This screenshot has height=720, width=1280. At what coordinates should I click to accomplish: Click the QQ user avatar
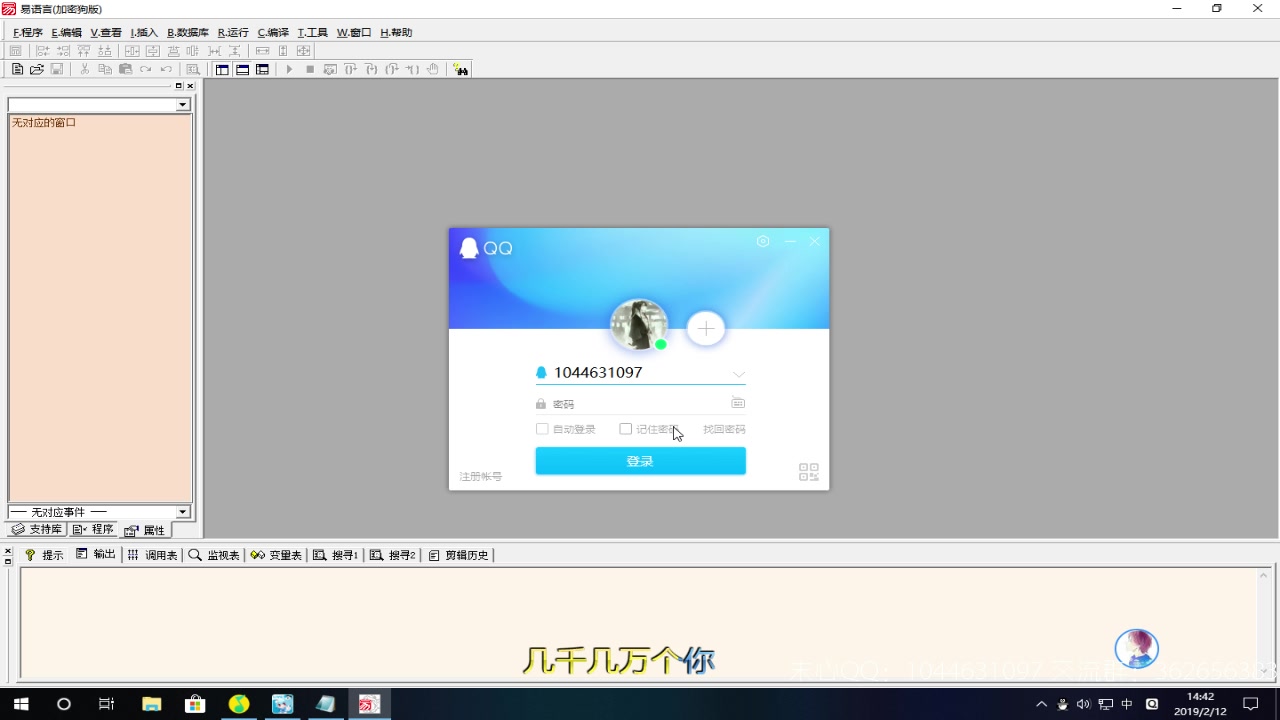click(x=639, y=325)
